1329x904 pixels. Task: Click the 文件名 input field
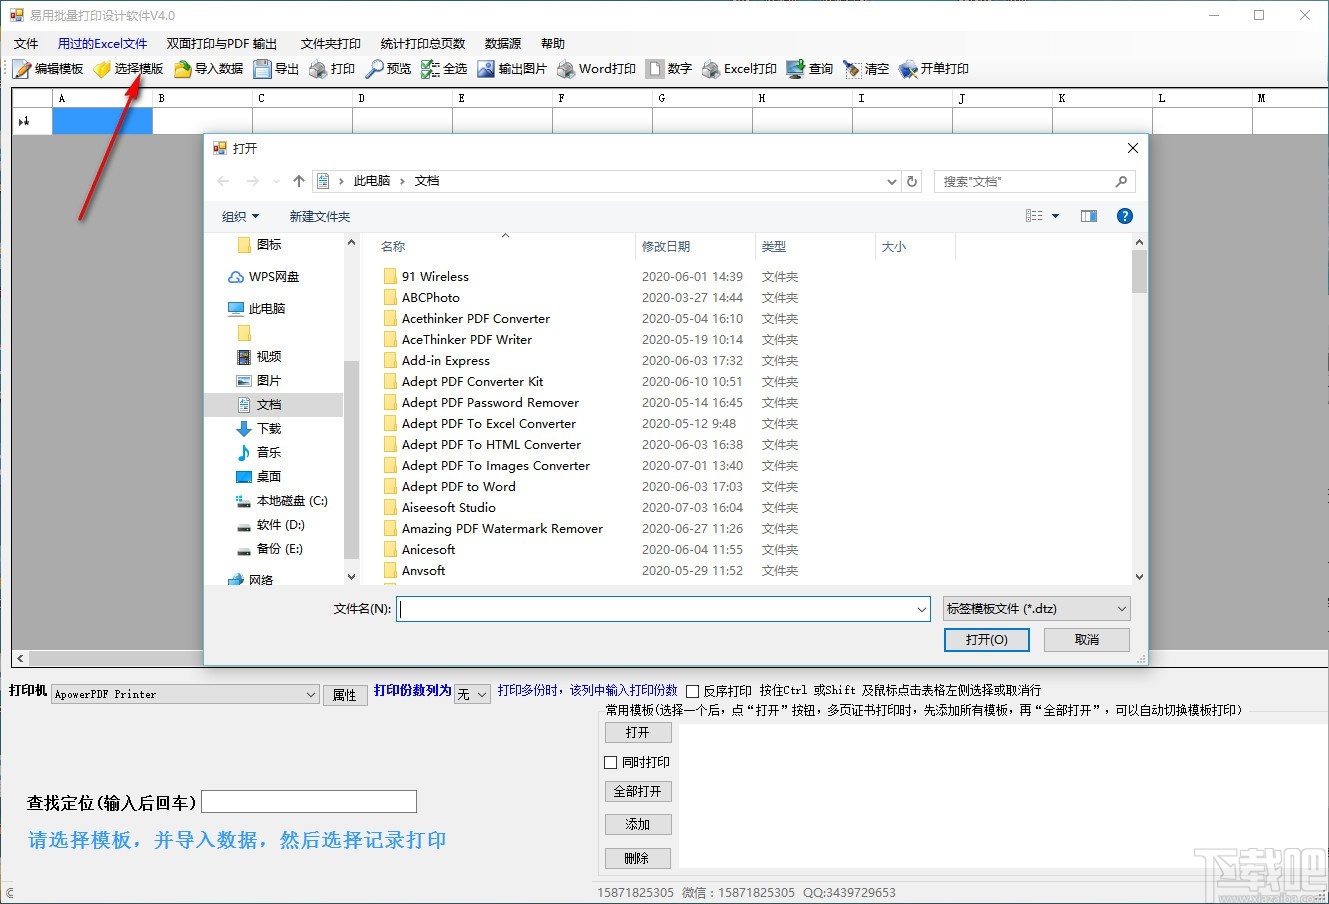660,608
